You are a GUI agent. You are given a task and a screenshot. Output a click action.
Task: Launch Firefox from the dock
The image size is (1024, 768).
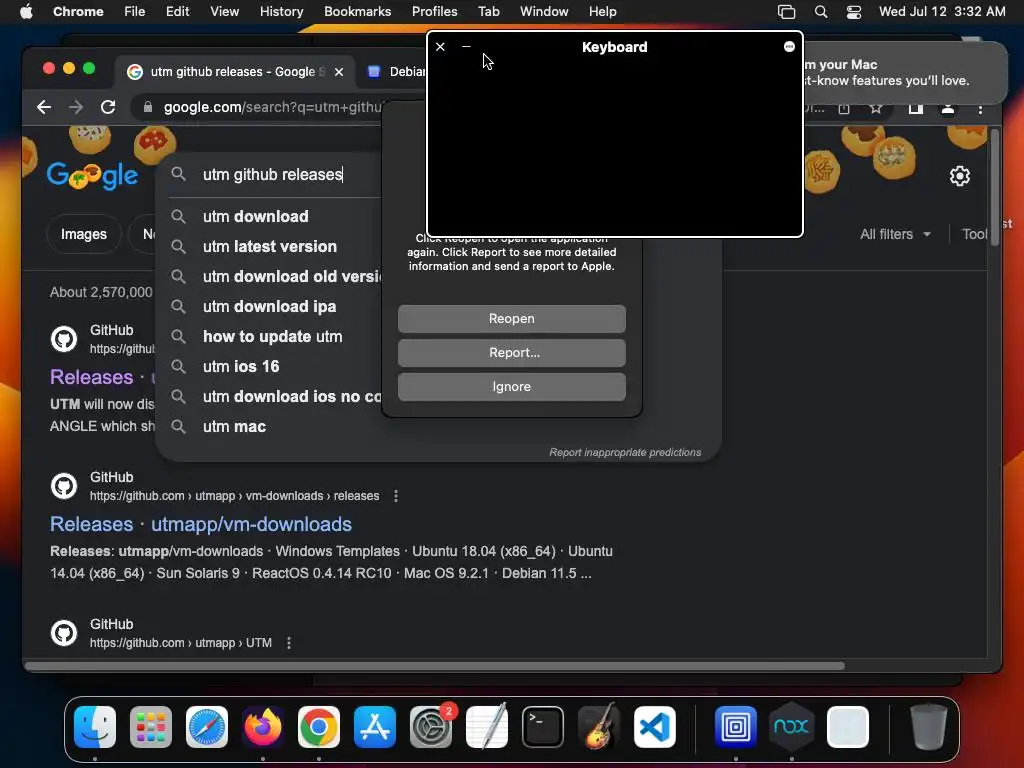click(x=263, y=726)
